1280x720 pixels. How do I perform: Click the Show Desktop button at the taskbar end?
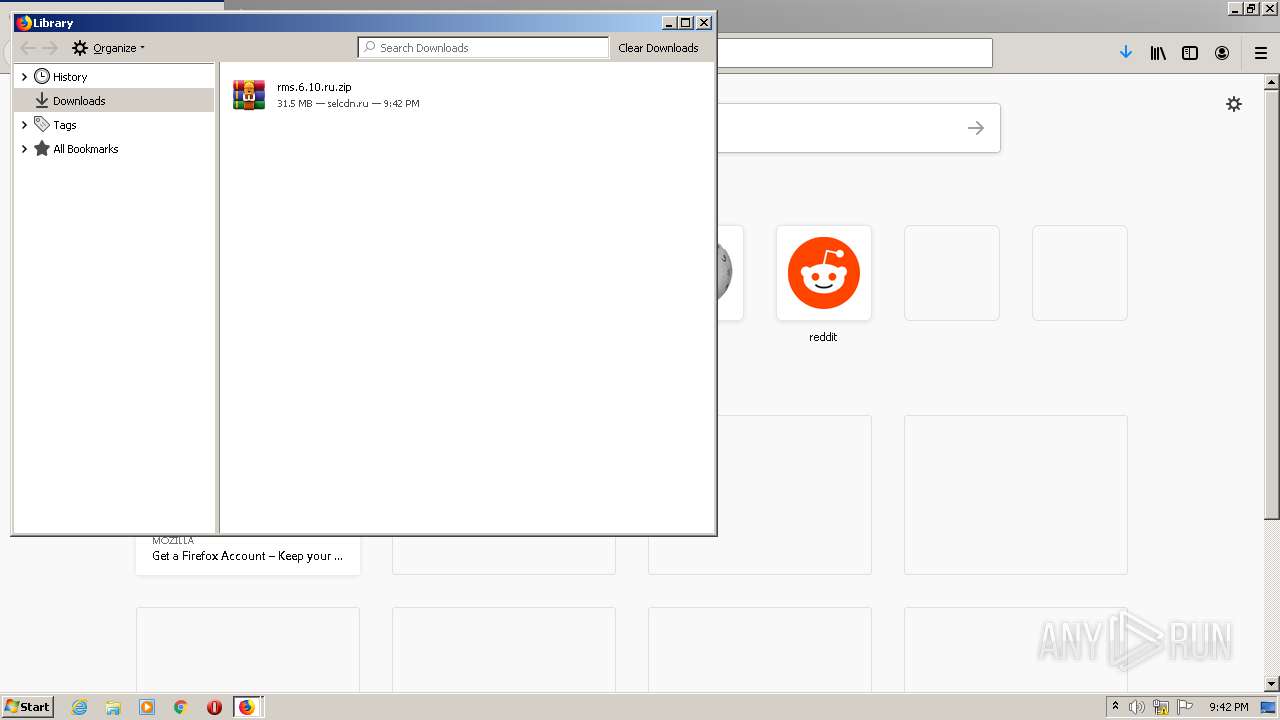(x=1269, y=707)
